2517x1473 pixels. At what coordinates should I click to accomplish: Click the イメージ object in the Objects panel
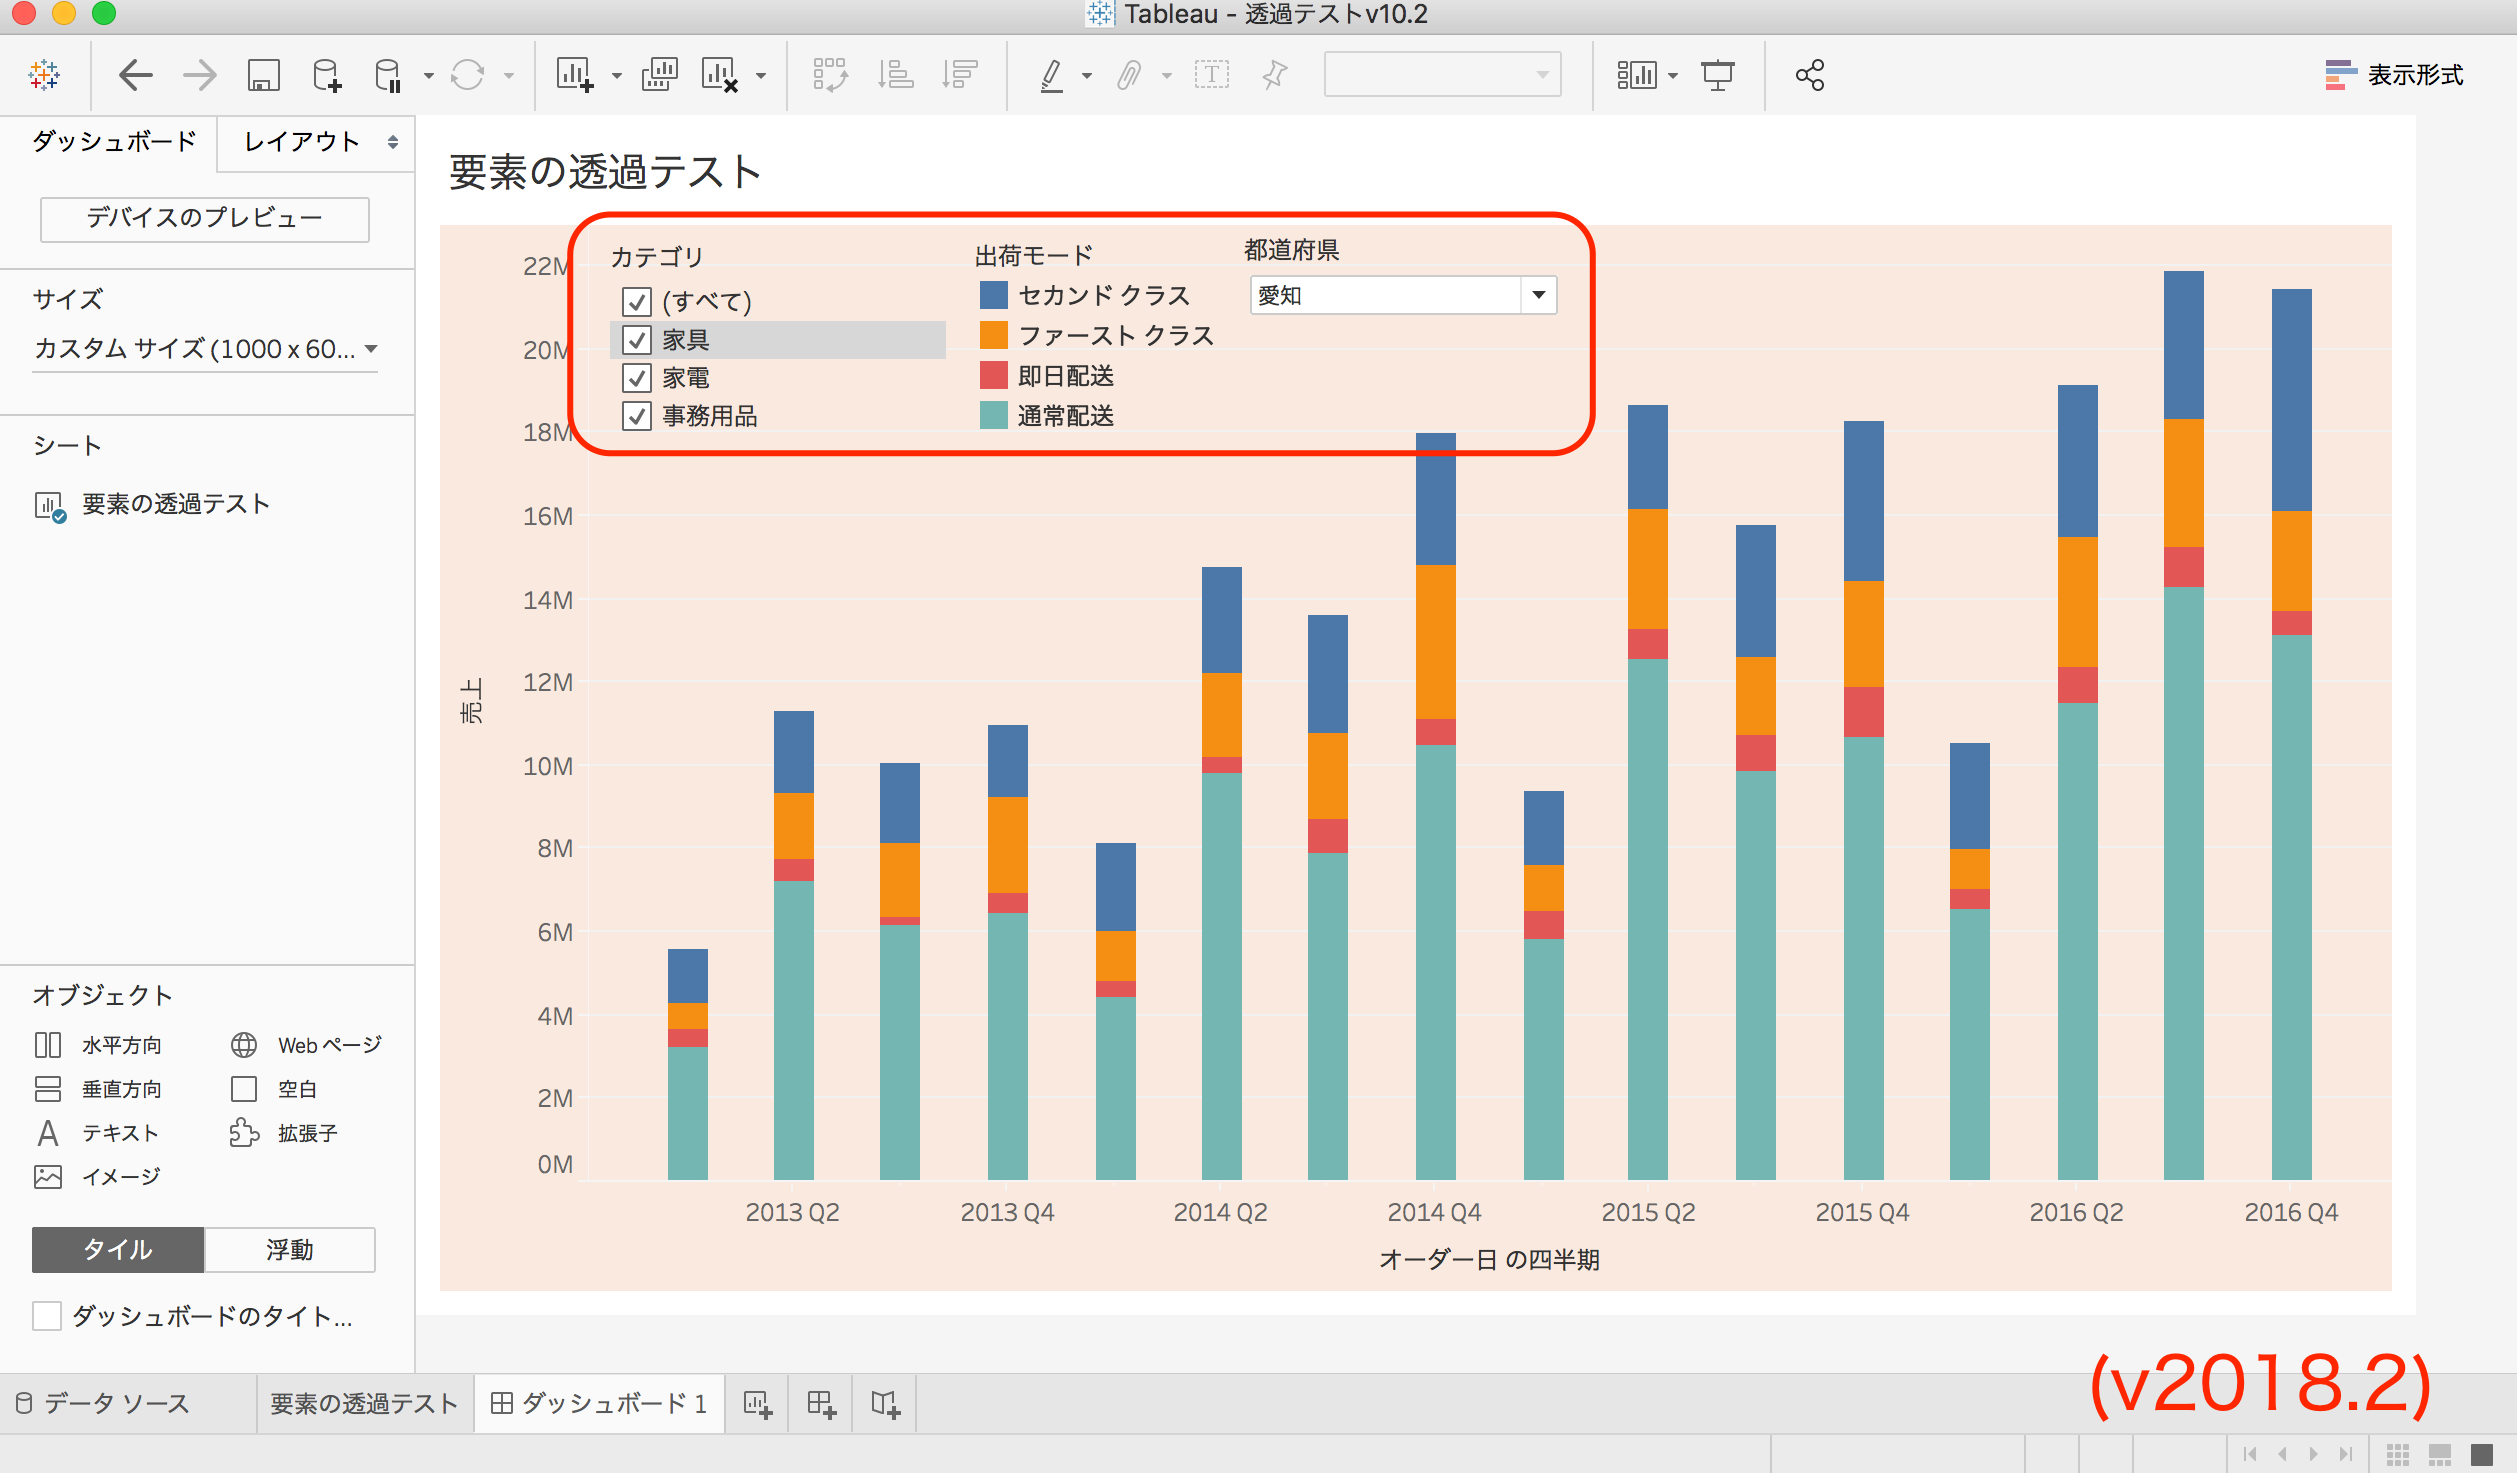[x=48, y=1177]
